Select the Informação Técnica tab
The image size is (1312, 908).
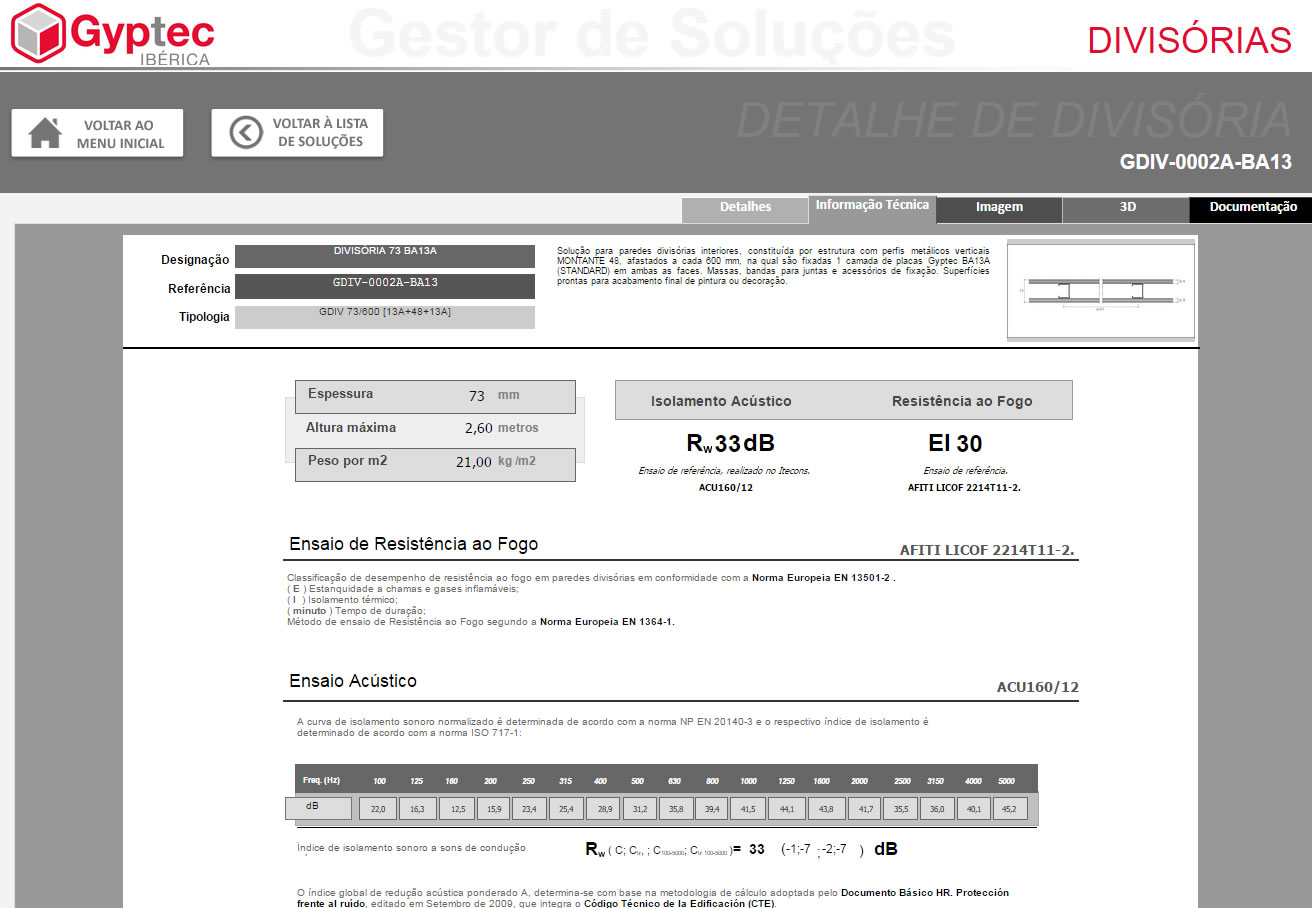coord(872,205)
